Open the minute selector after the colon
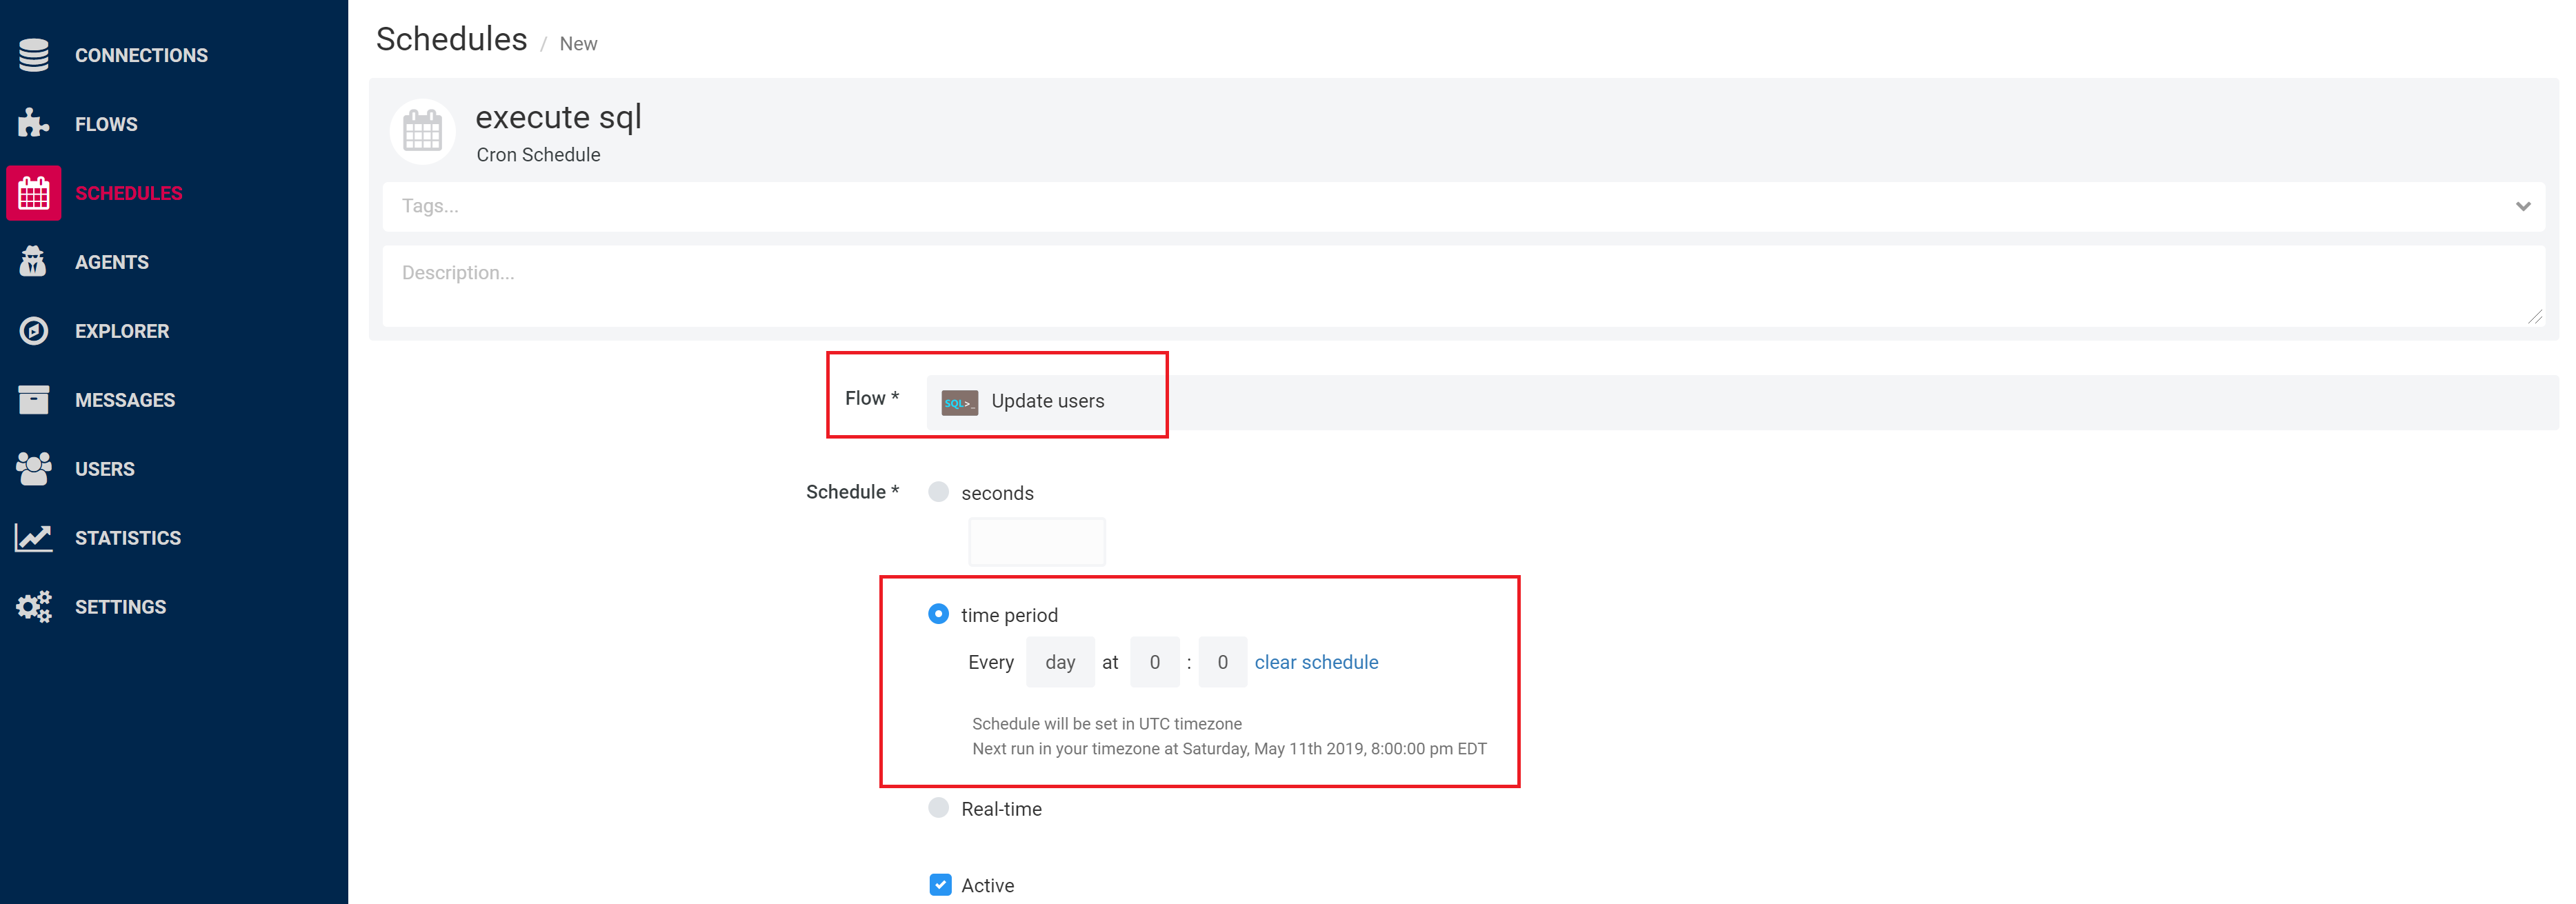The width and height of the screenshot is (2576, 904). click(1222, 662)
